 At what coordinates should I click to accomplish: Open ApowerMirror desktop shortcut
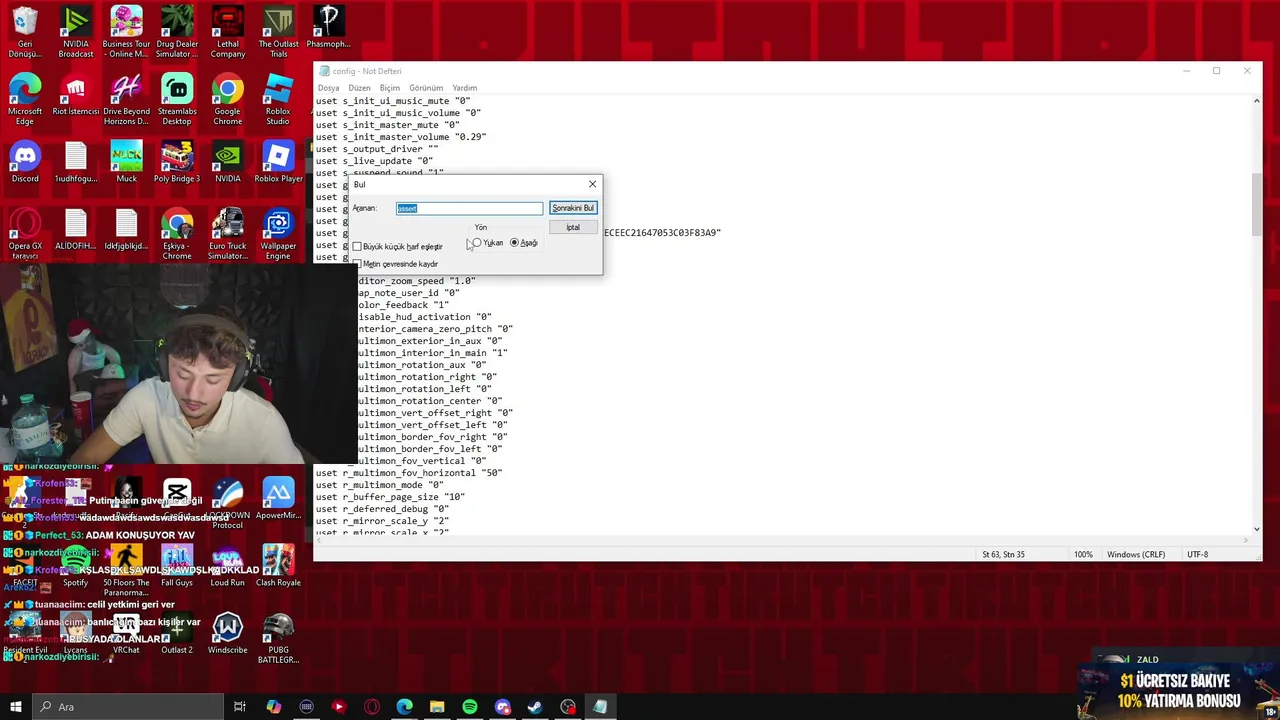pyautogui.click(x=278, y=498)
